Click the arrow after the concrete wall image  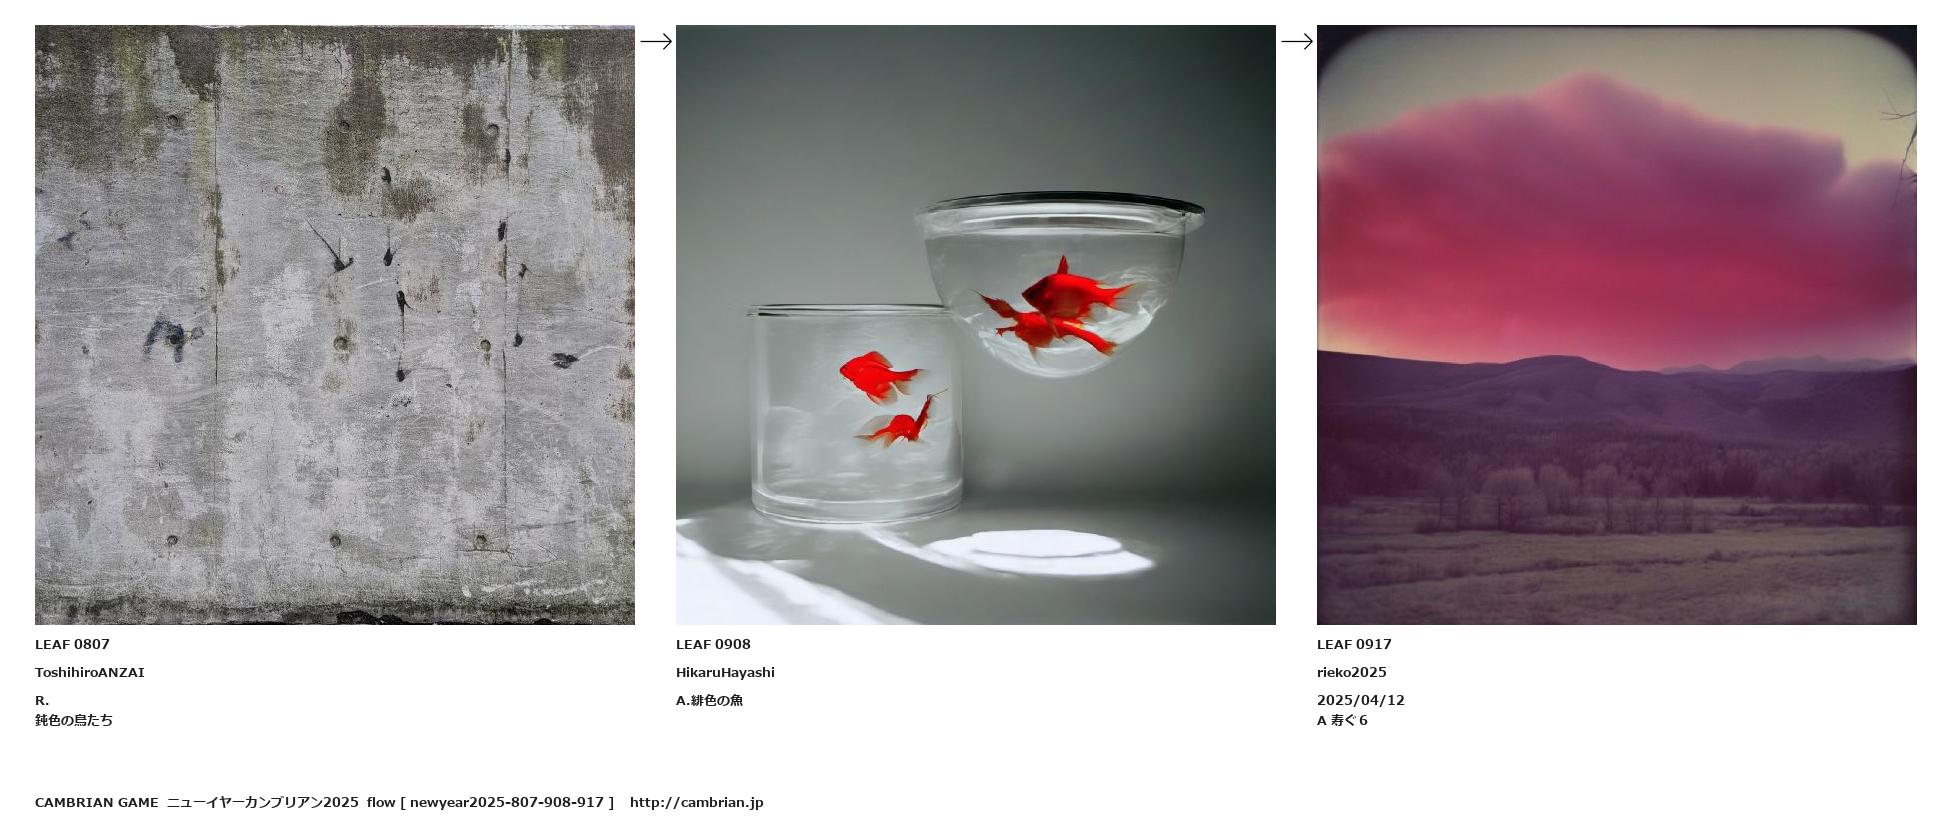[656, 41]
